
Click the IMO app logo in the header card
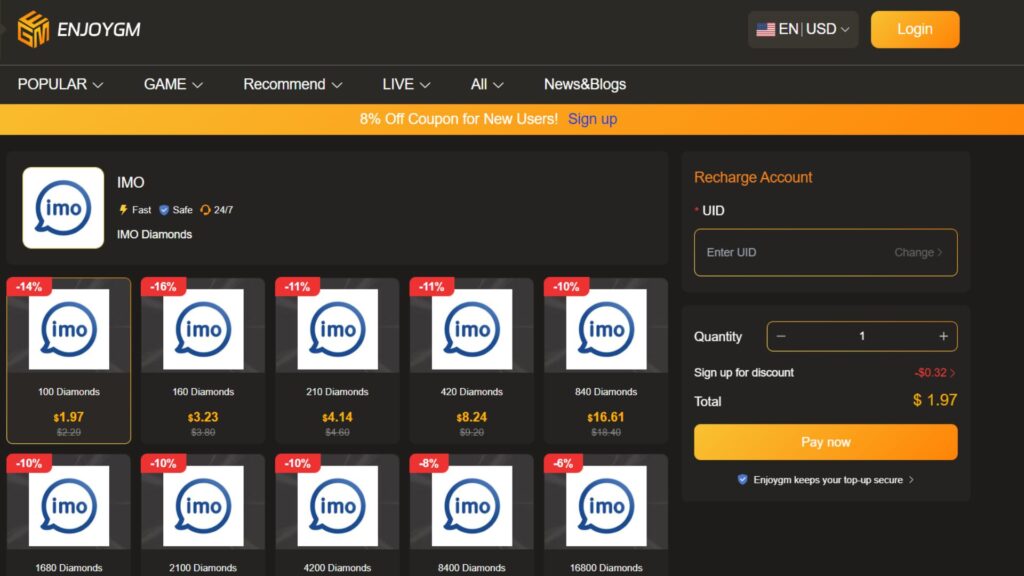click(63, 207)
